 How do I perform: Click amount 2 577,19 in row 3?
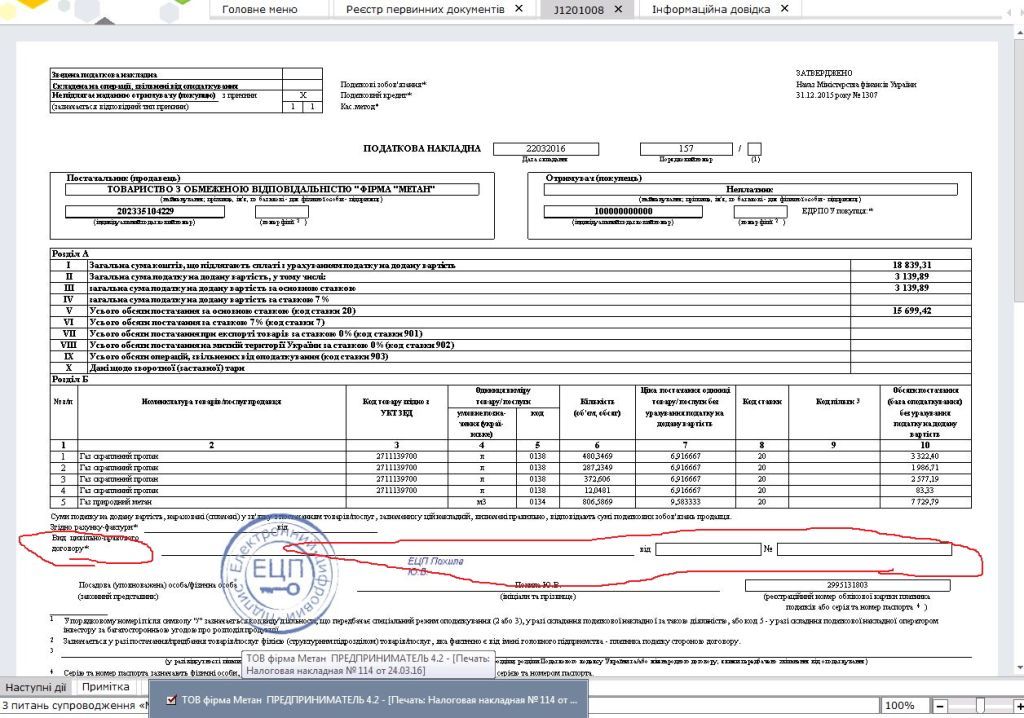tap(925, 480)
